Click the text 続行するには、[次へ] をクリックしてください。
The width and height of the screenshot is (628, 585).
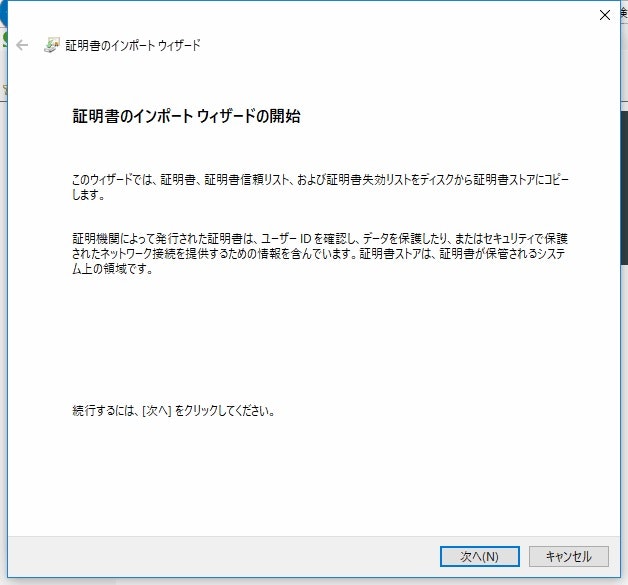tap(173, 410)
